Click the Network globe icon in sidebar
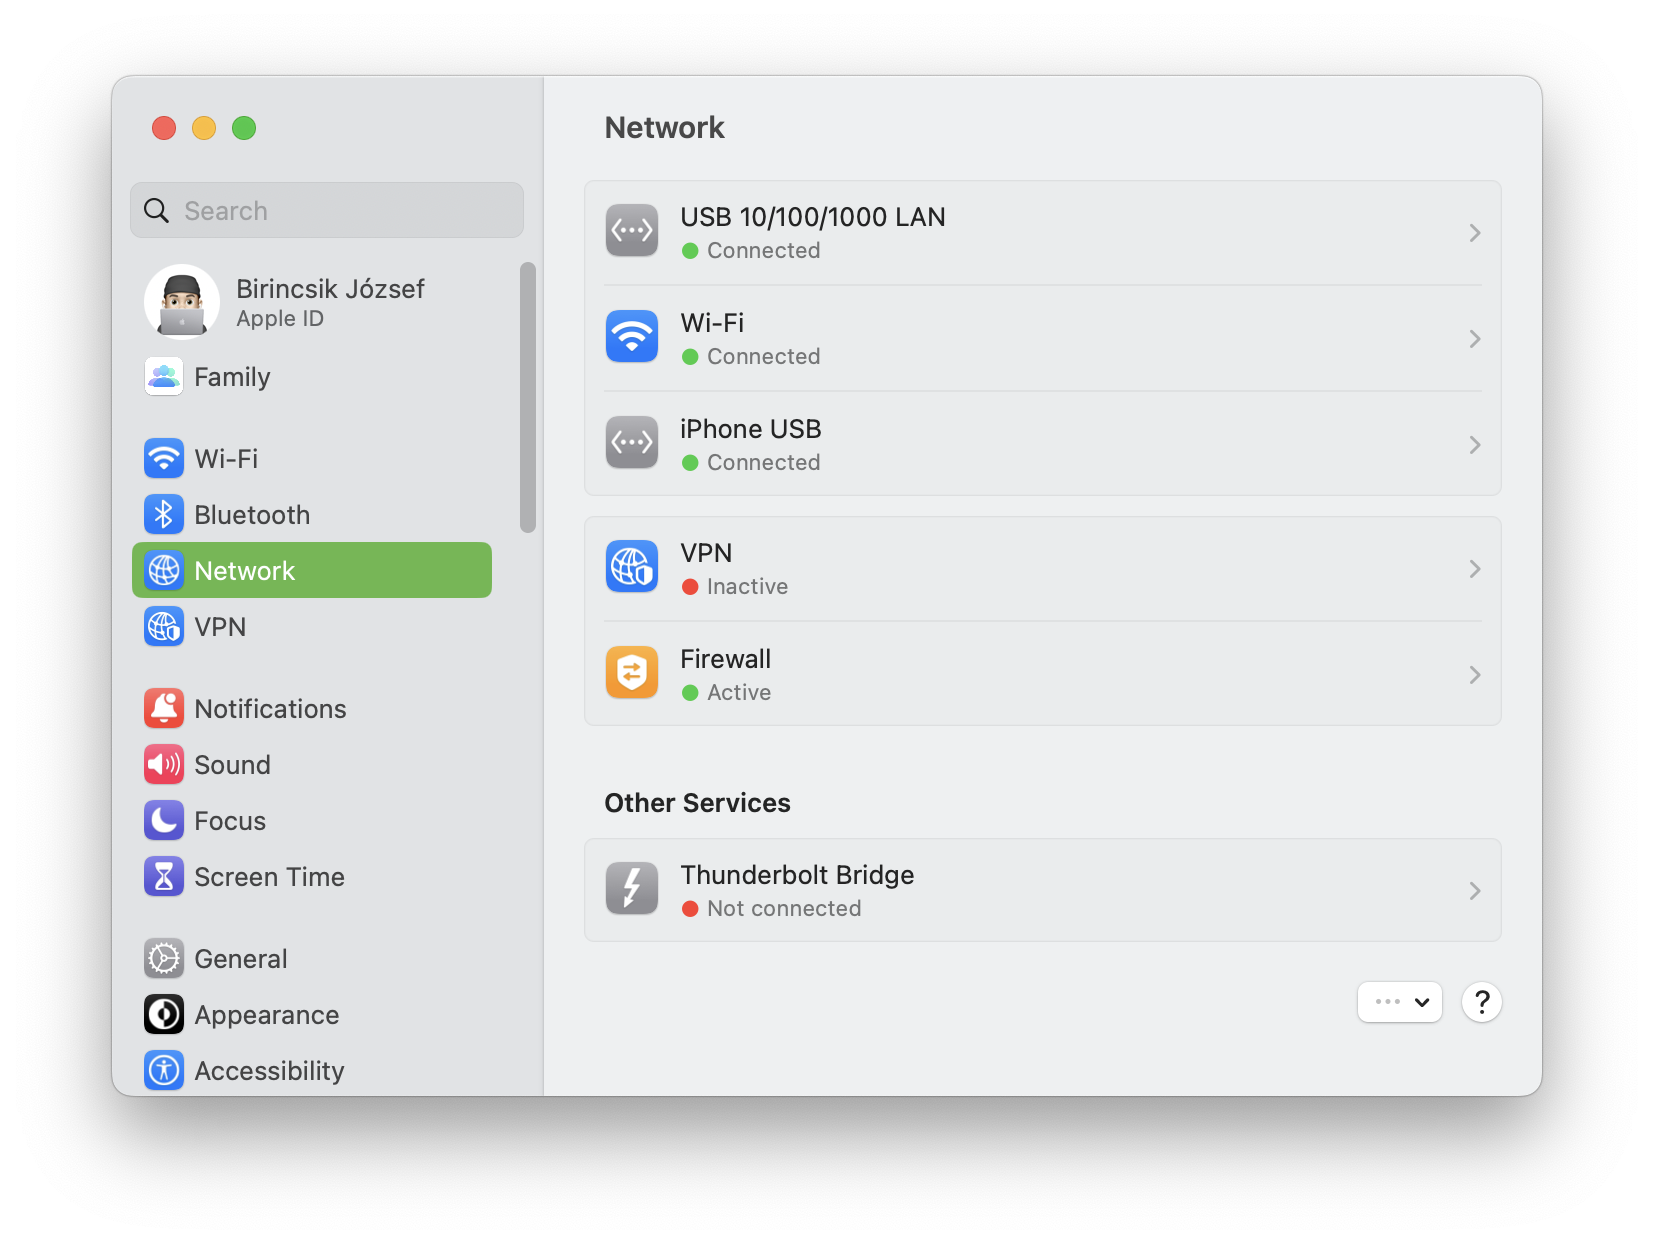1654x1244 pixels. click(x=164, y=571)
